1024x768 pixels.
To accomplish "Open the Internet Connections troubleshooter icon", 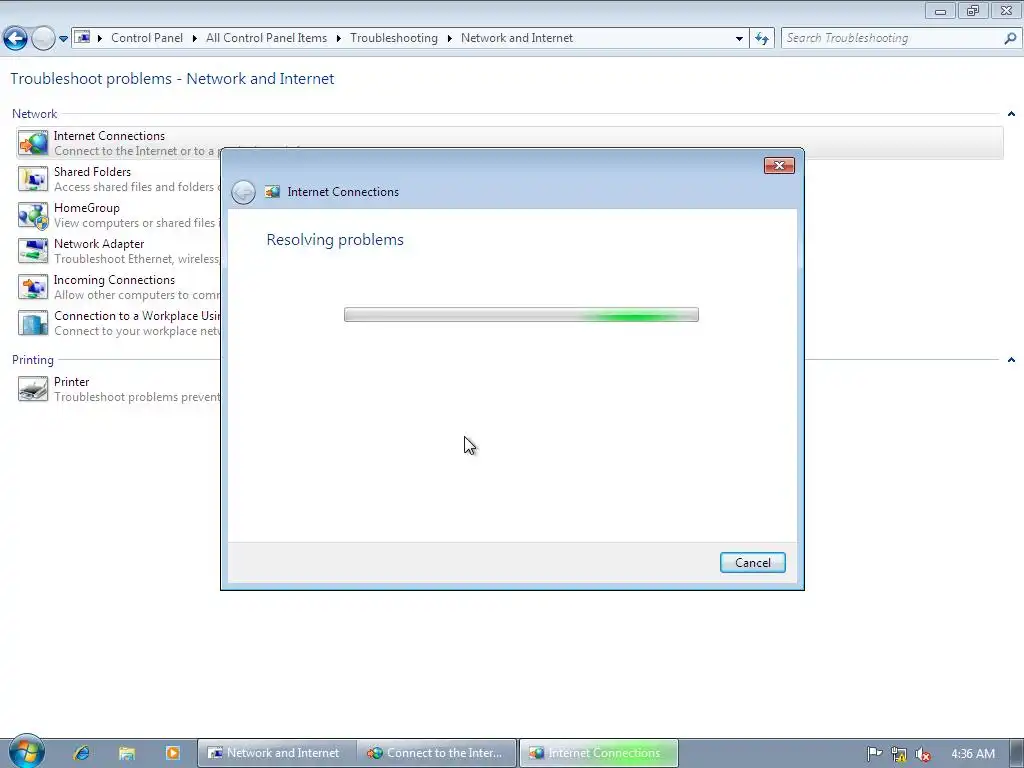I will click(33, 143).
